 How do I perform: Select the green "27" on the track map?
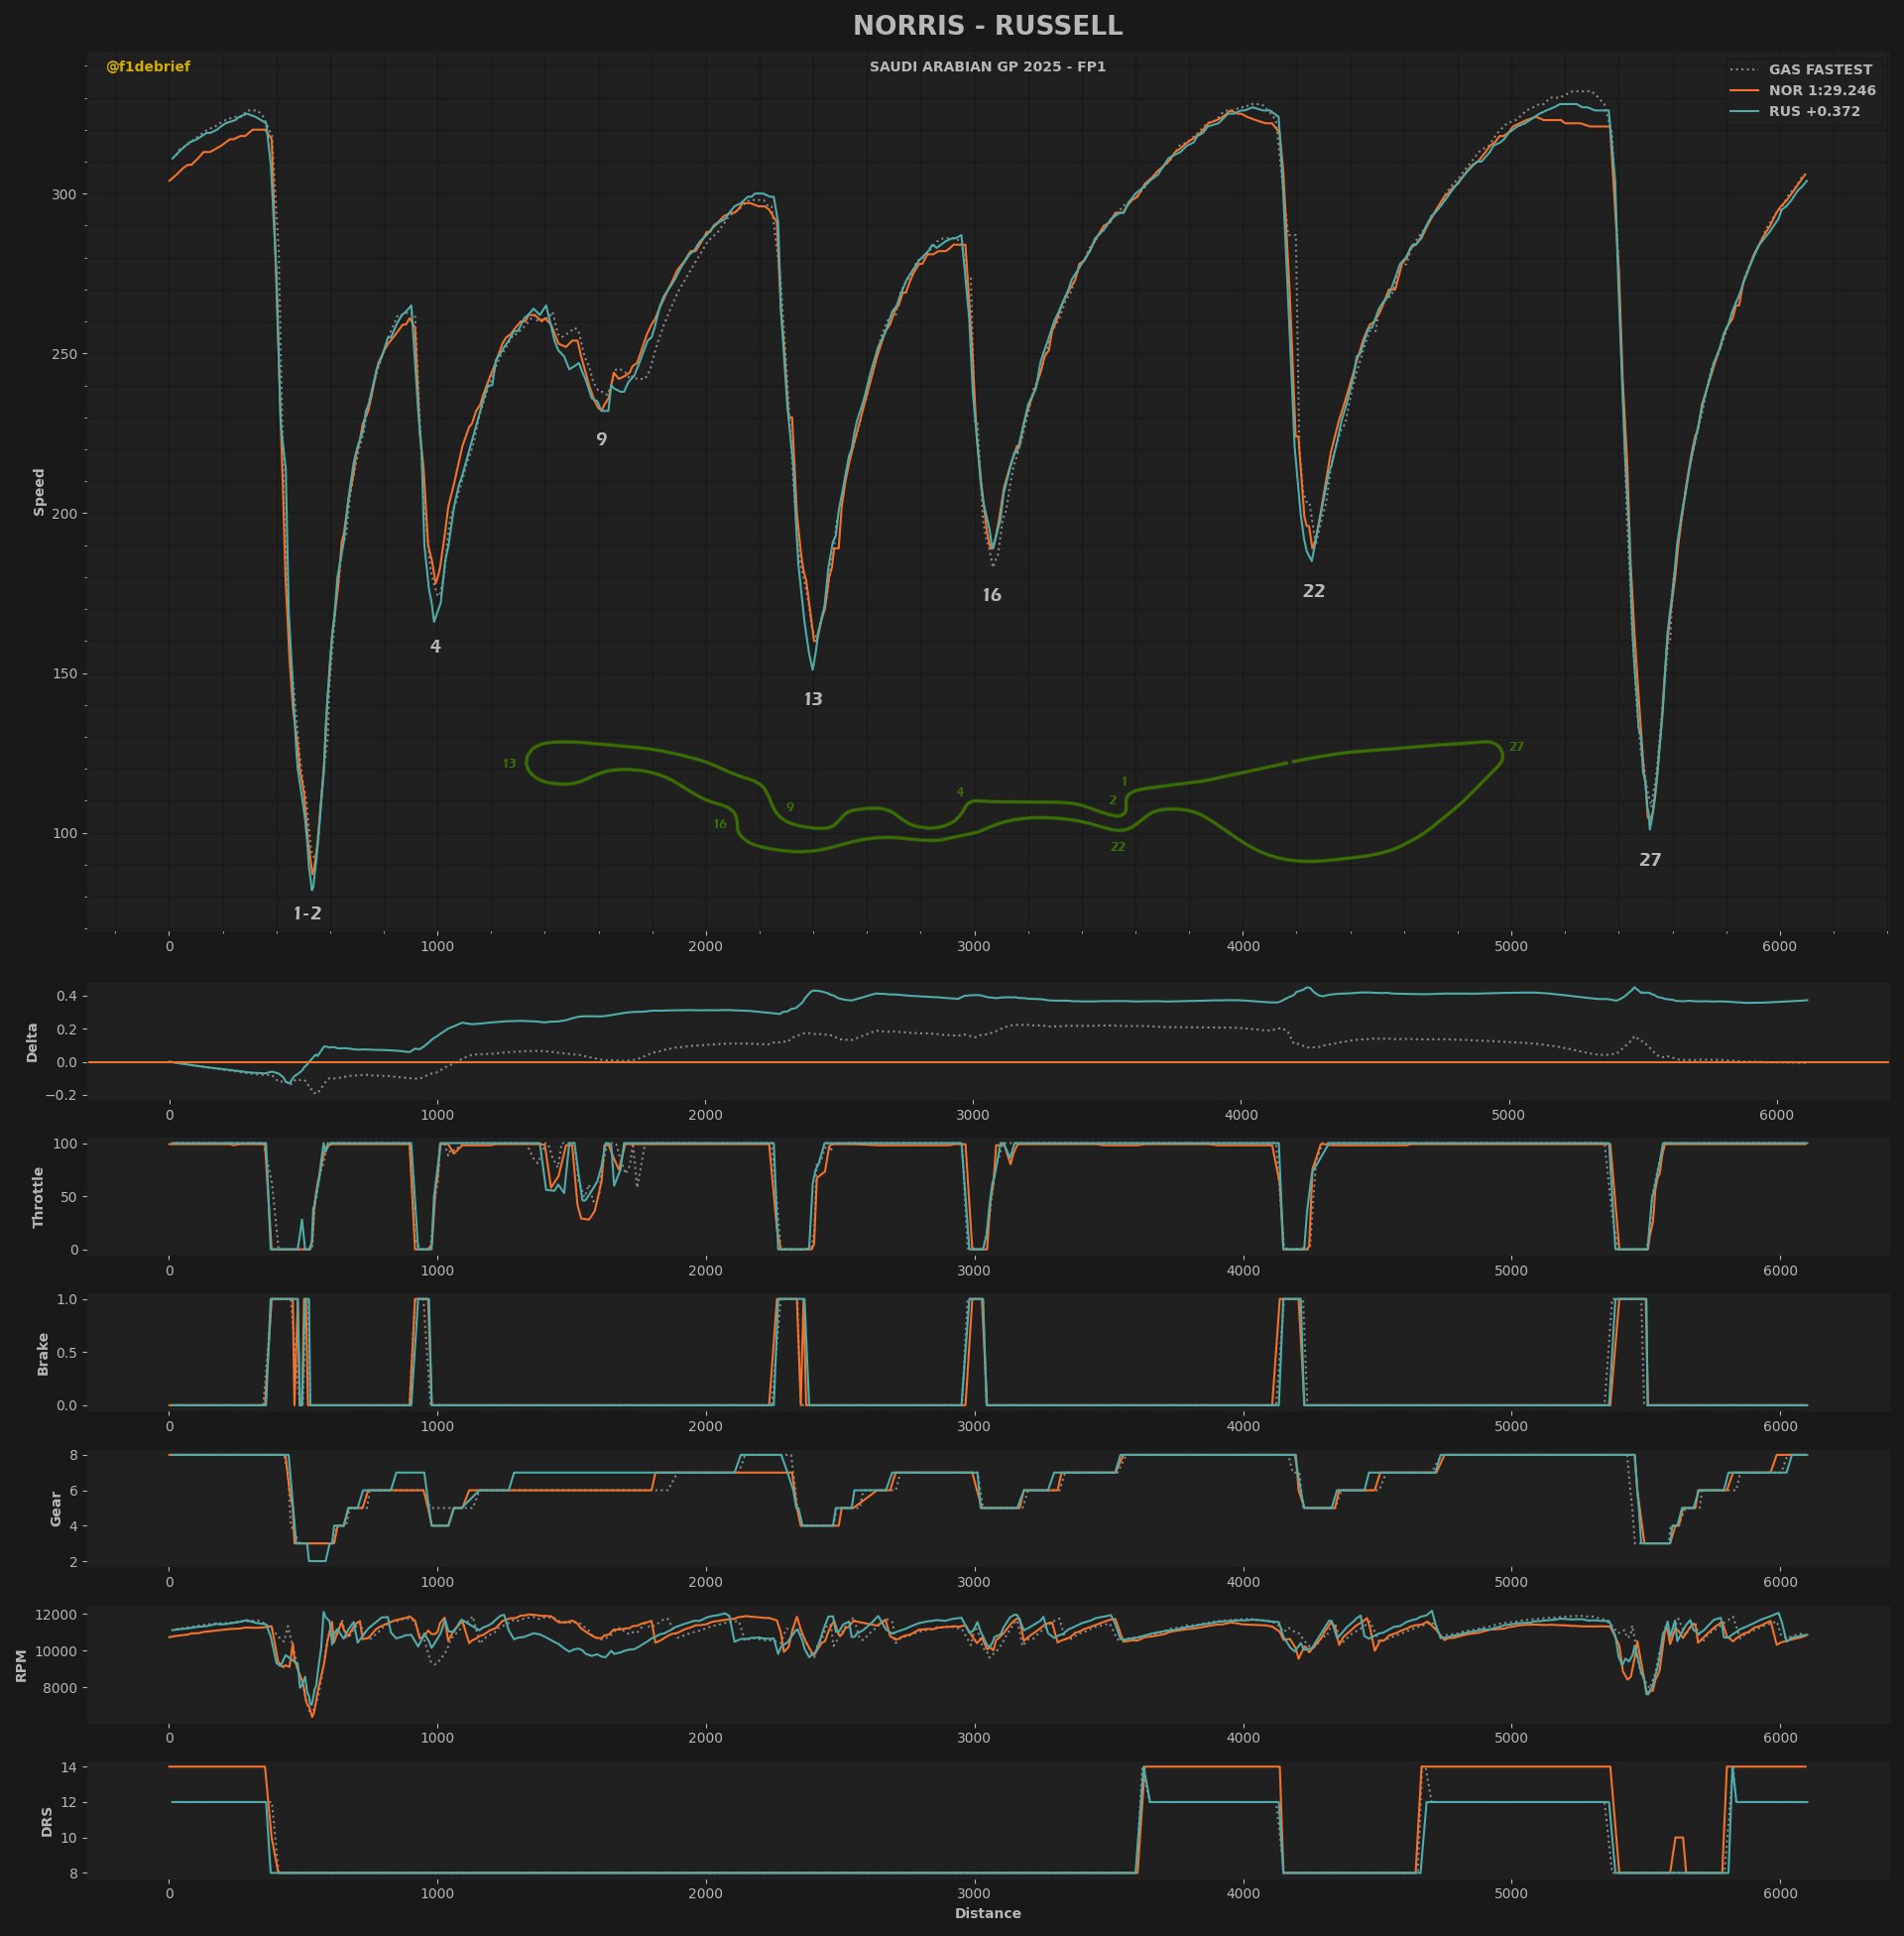[x=1517, y=747]
